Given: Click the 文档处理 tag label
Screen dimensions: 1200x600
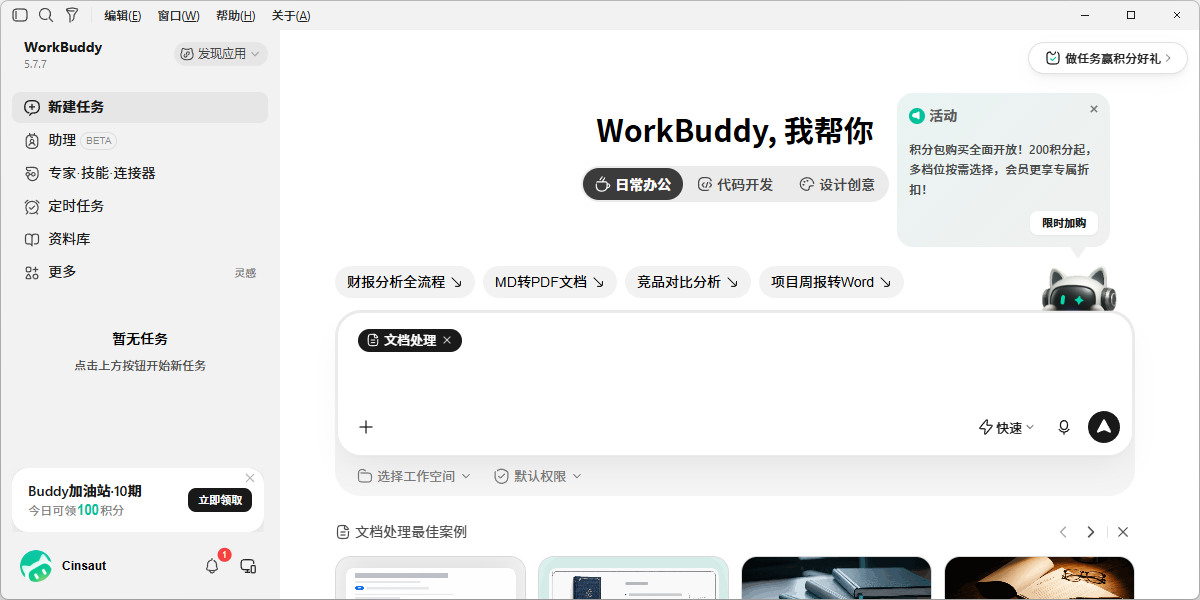Looking at the screenshot, I should pos(410,340).
